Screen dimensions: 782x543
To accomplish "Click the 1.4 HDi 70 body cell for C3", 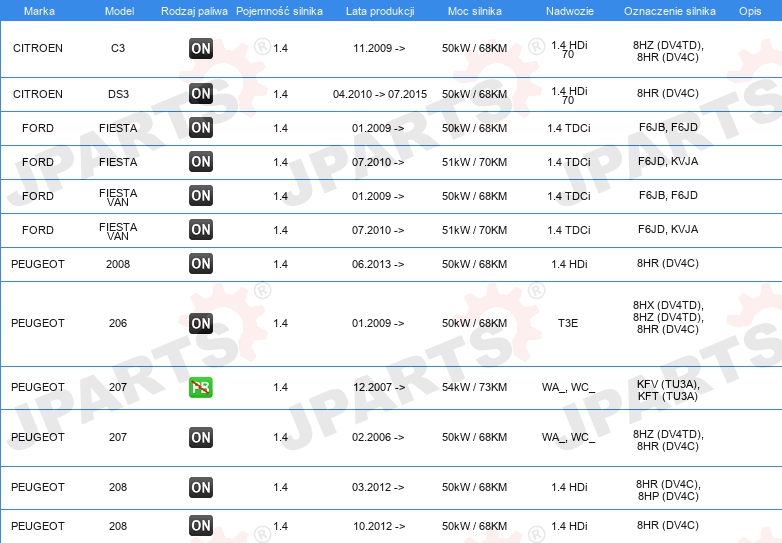I will click(x=569, y=49).
